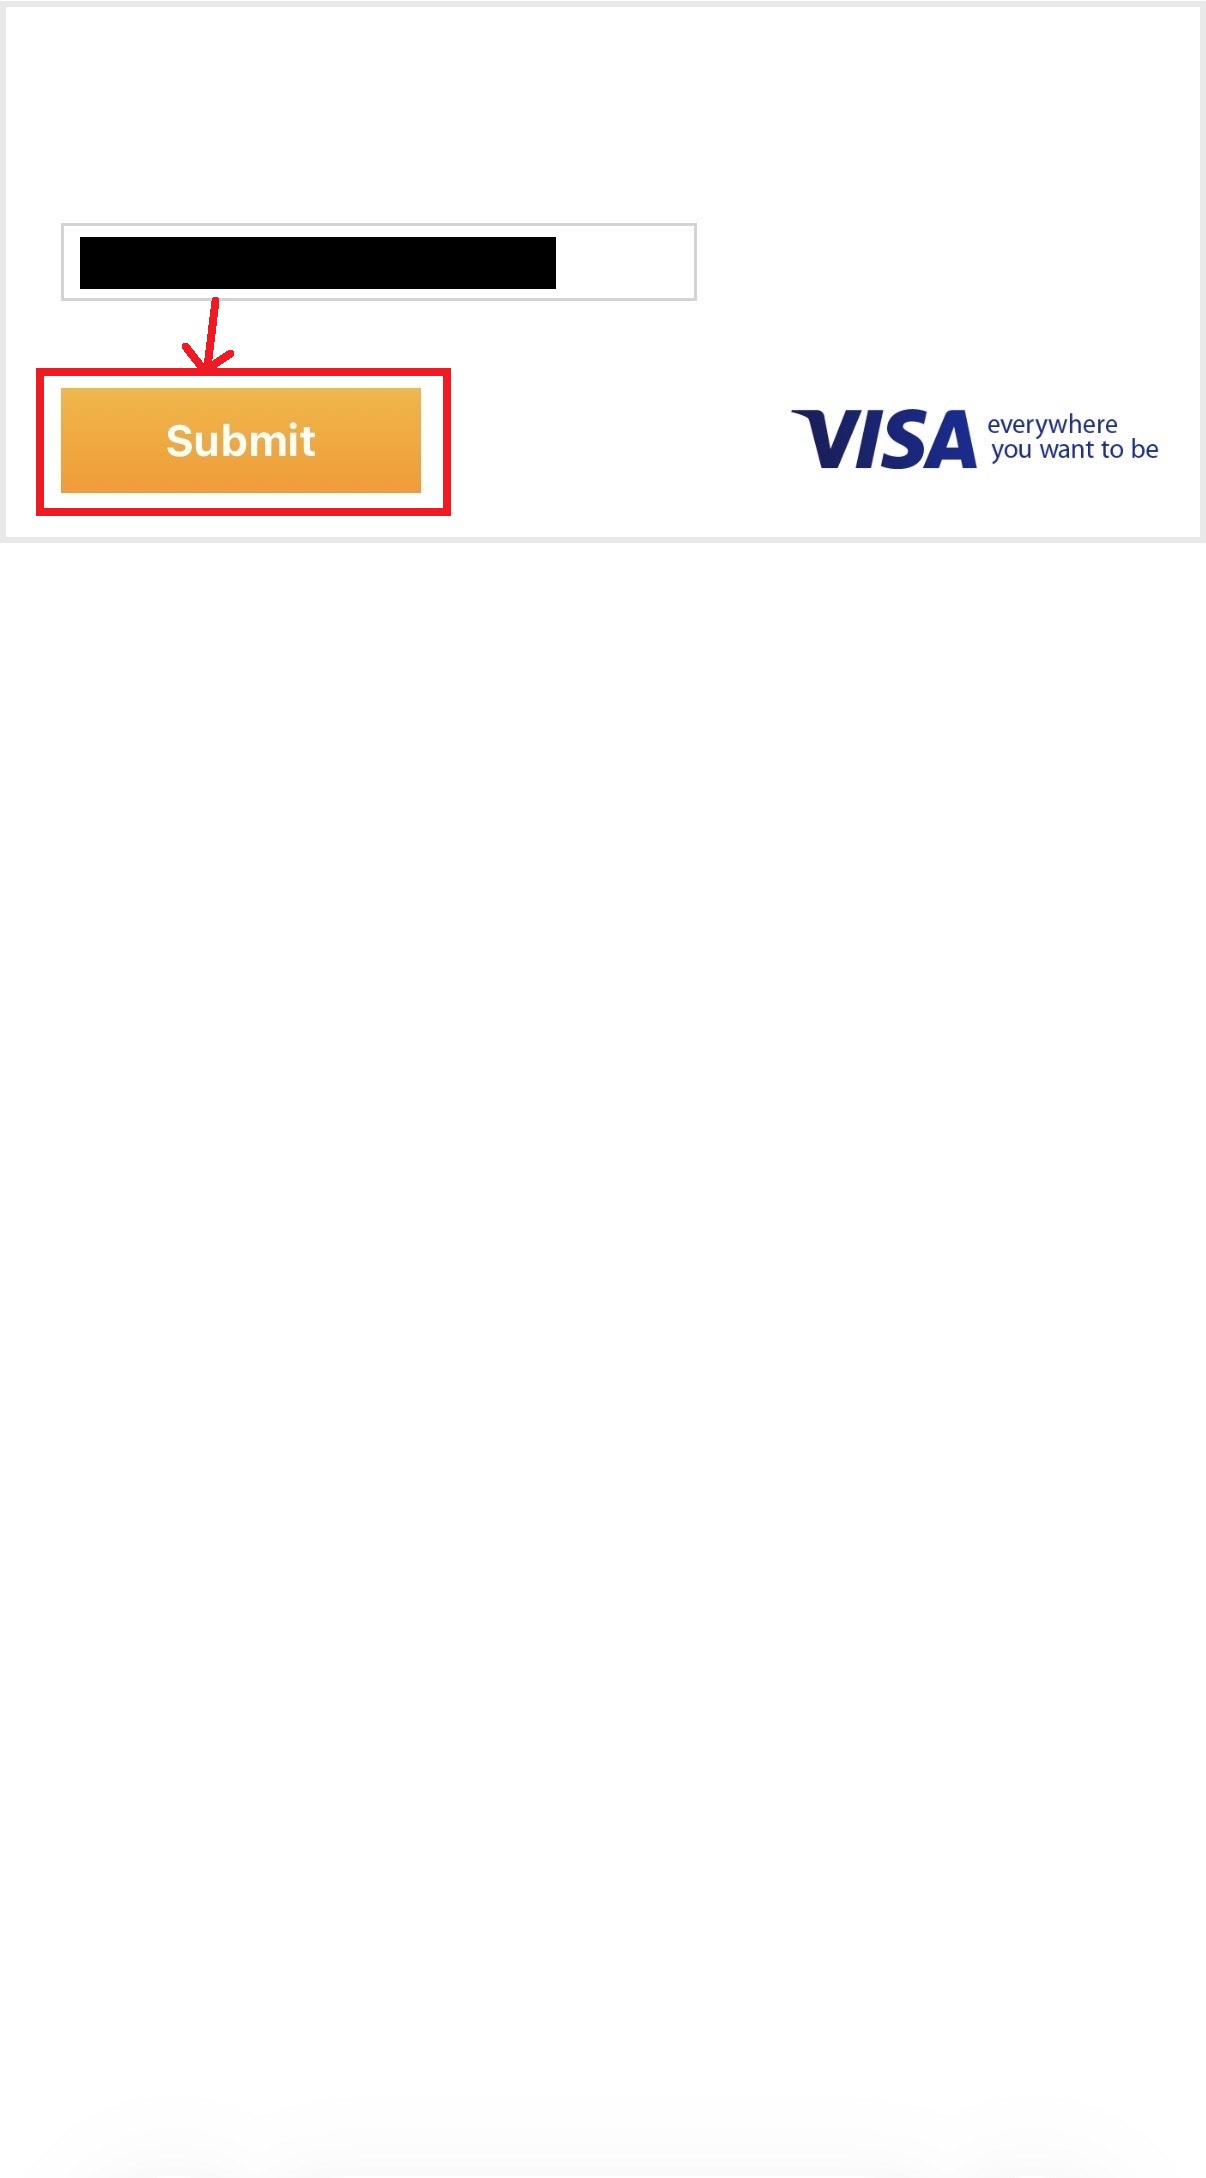Click the arrowhead pointing to Submit
The width and height of the screenshot is (1206, 2178).
click(206, 360)
